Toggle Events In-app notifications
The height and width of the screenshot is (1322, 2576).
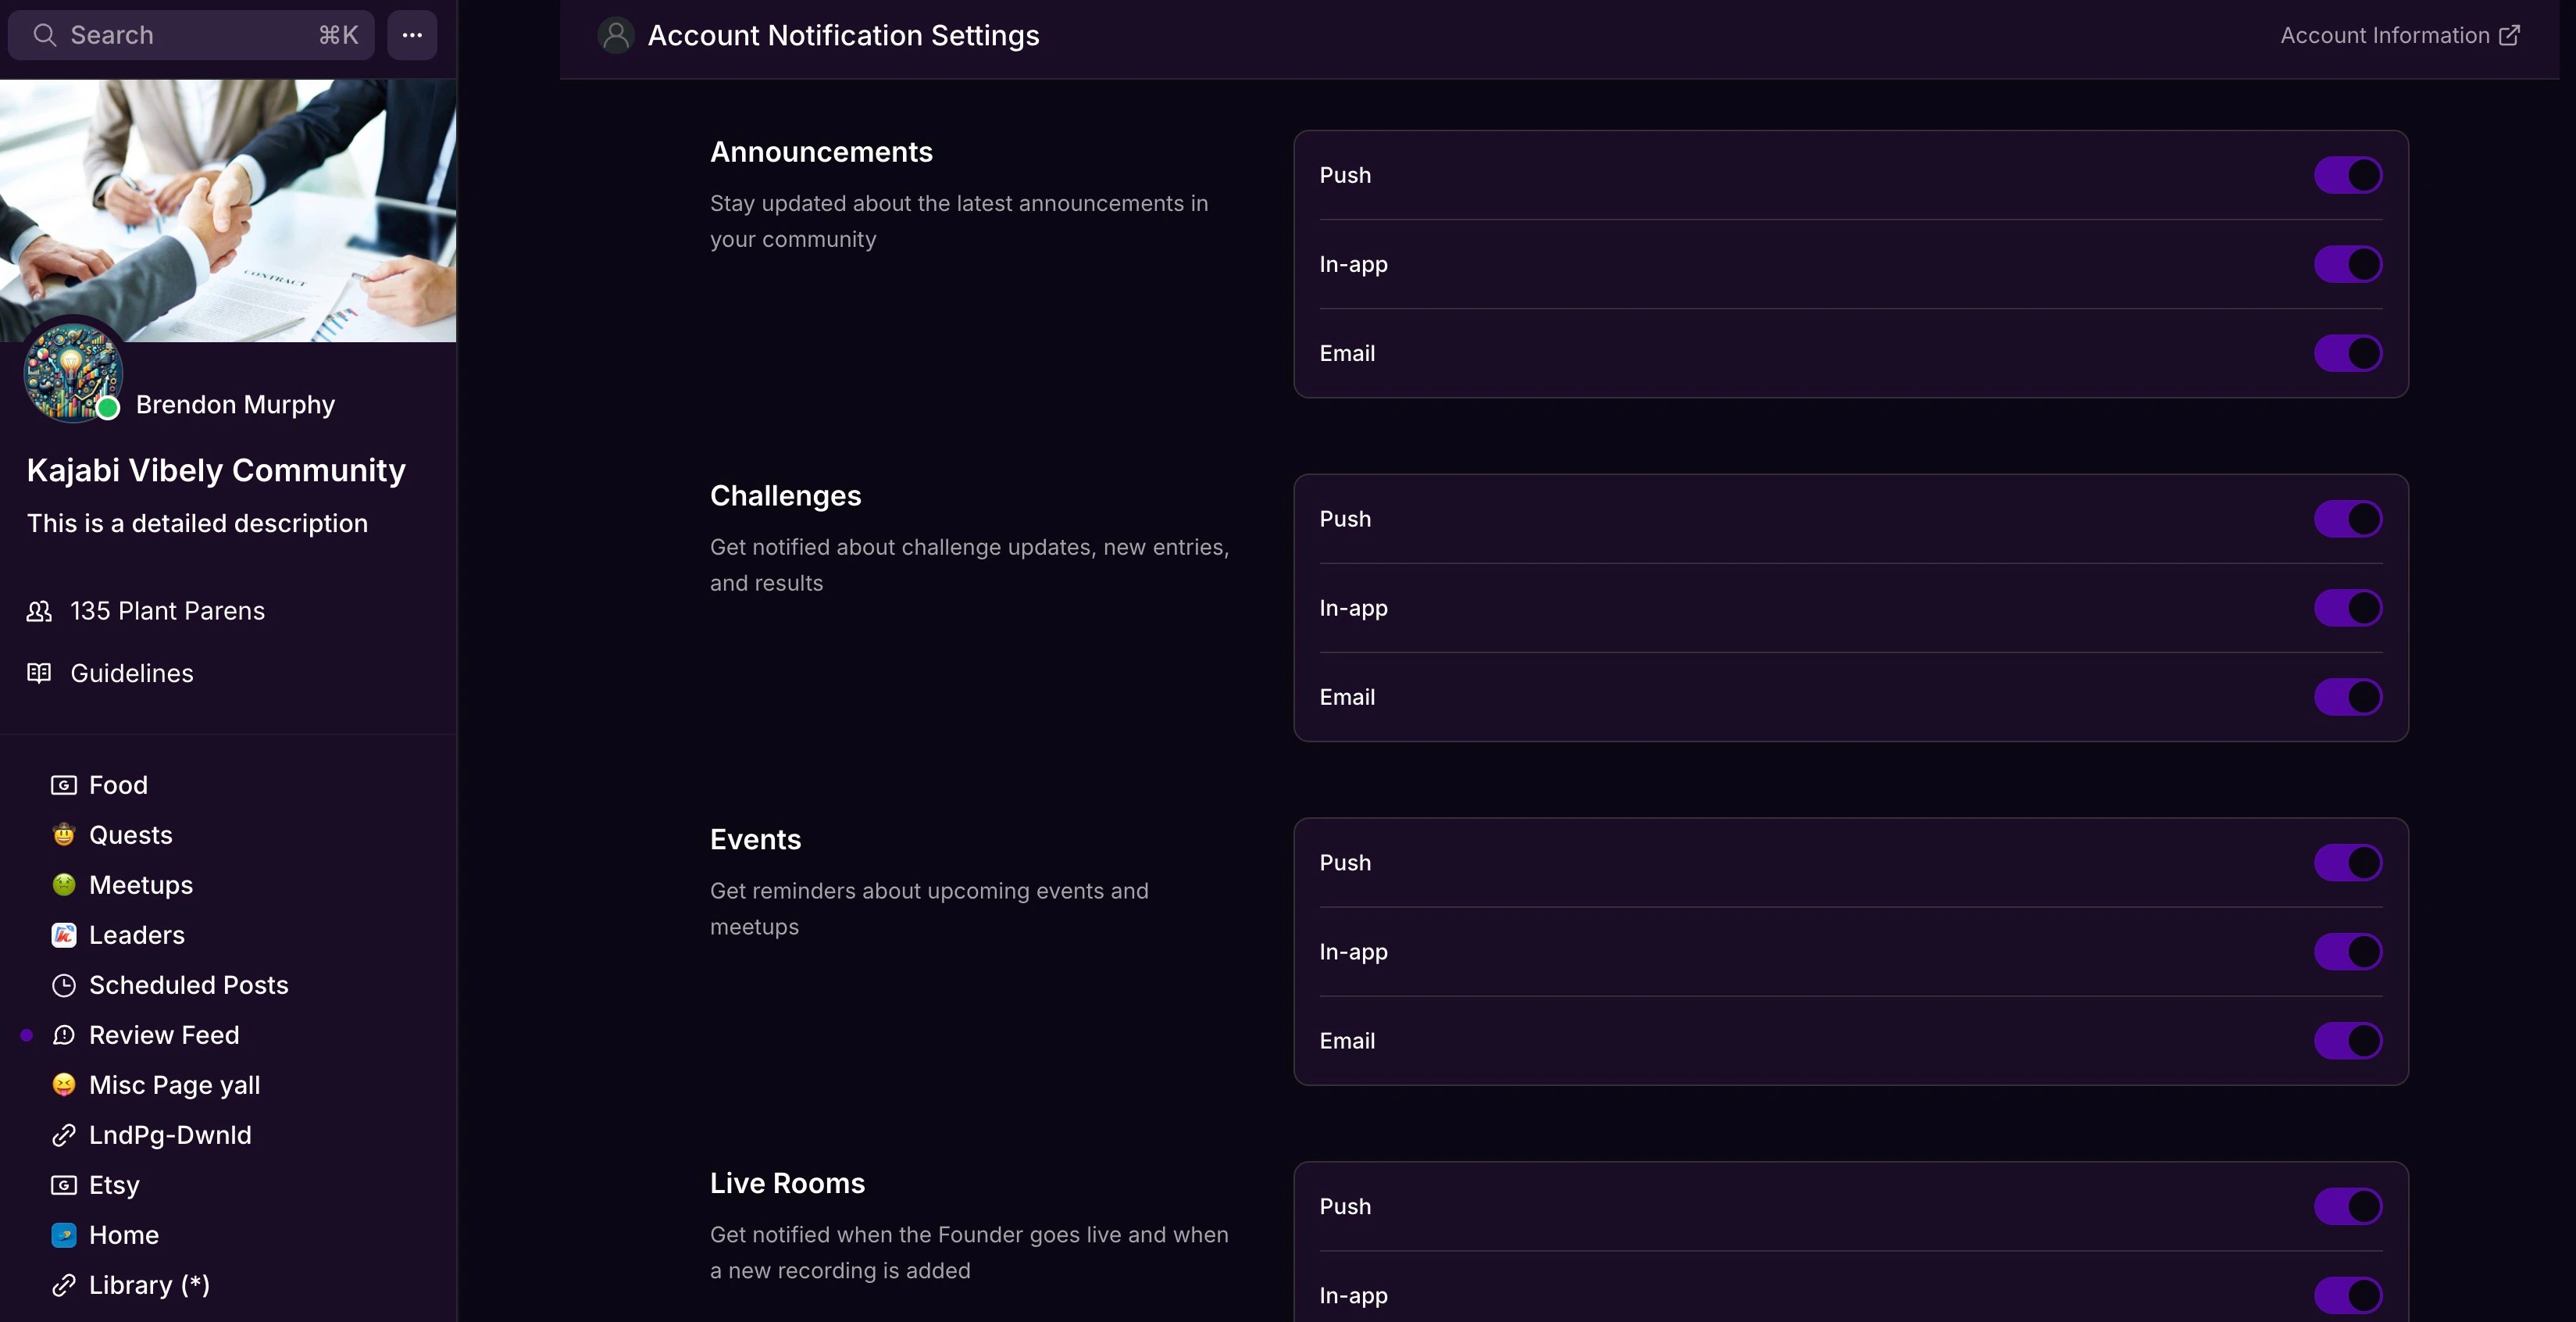[2347, 952]
